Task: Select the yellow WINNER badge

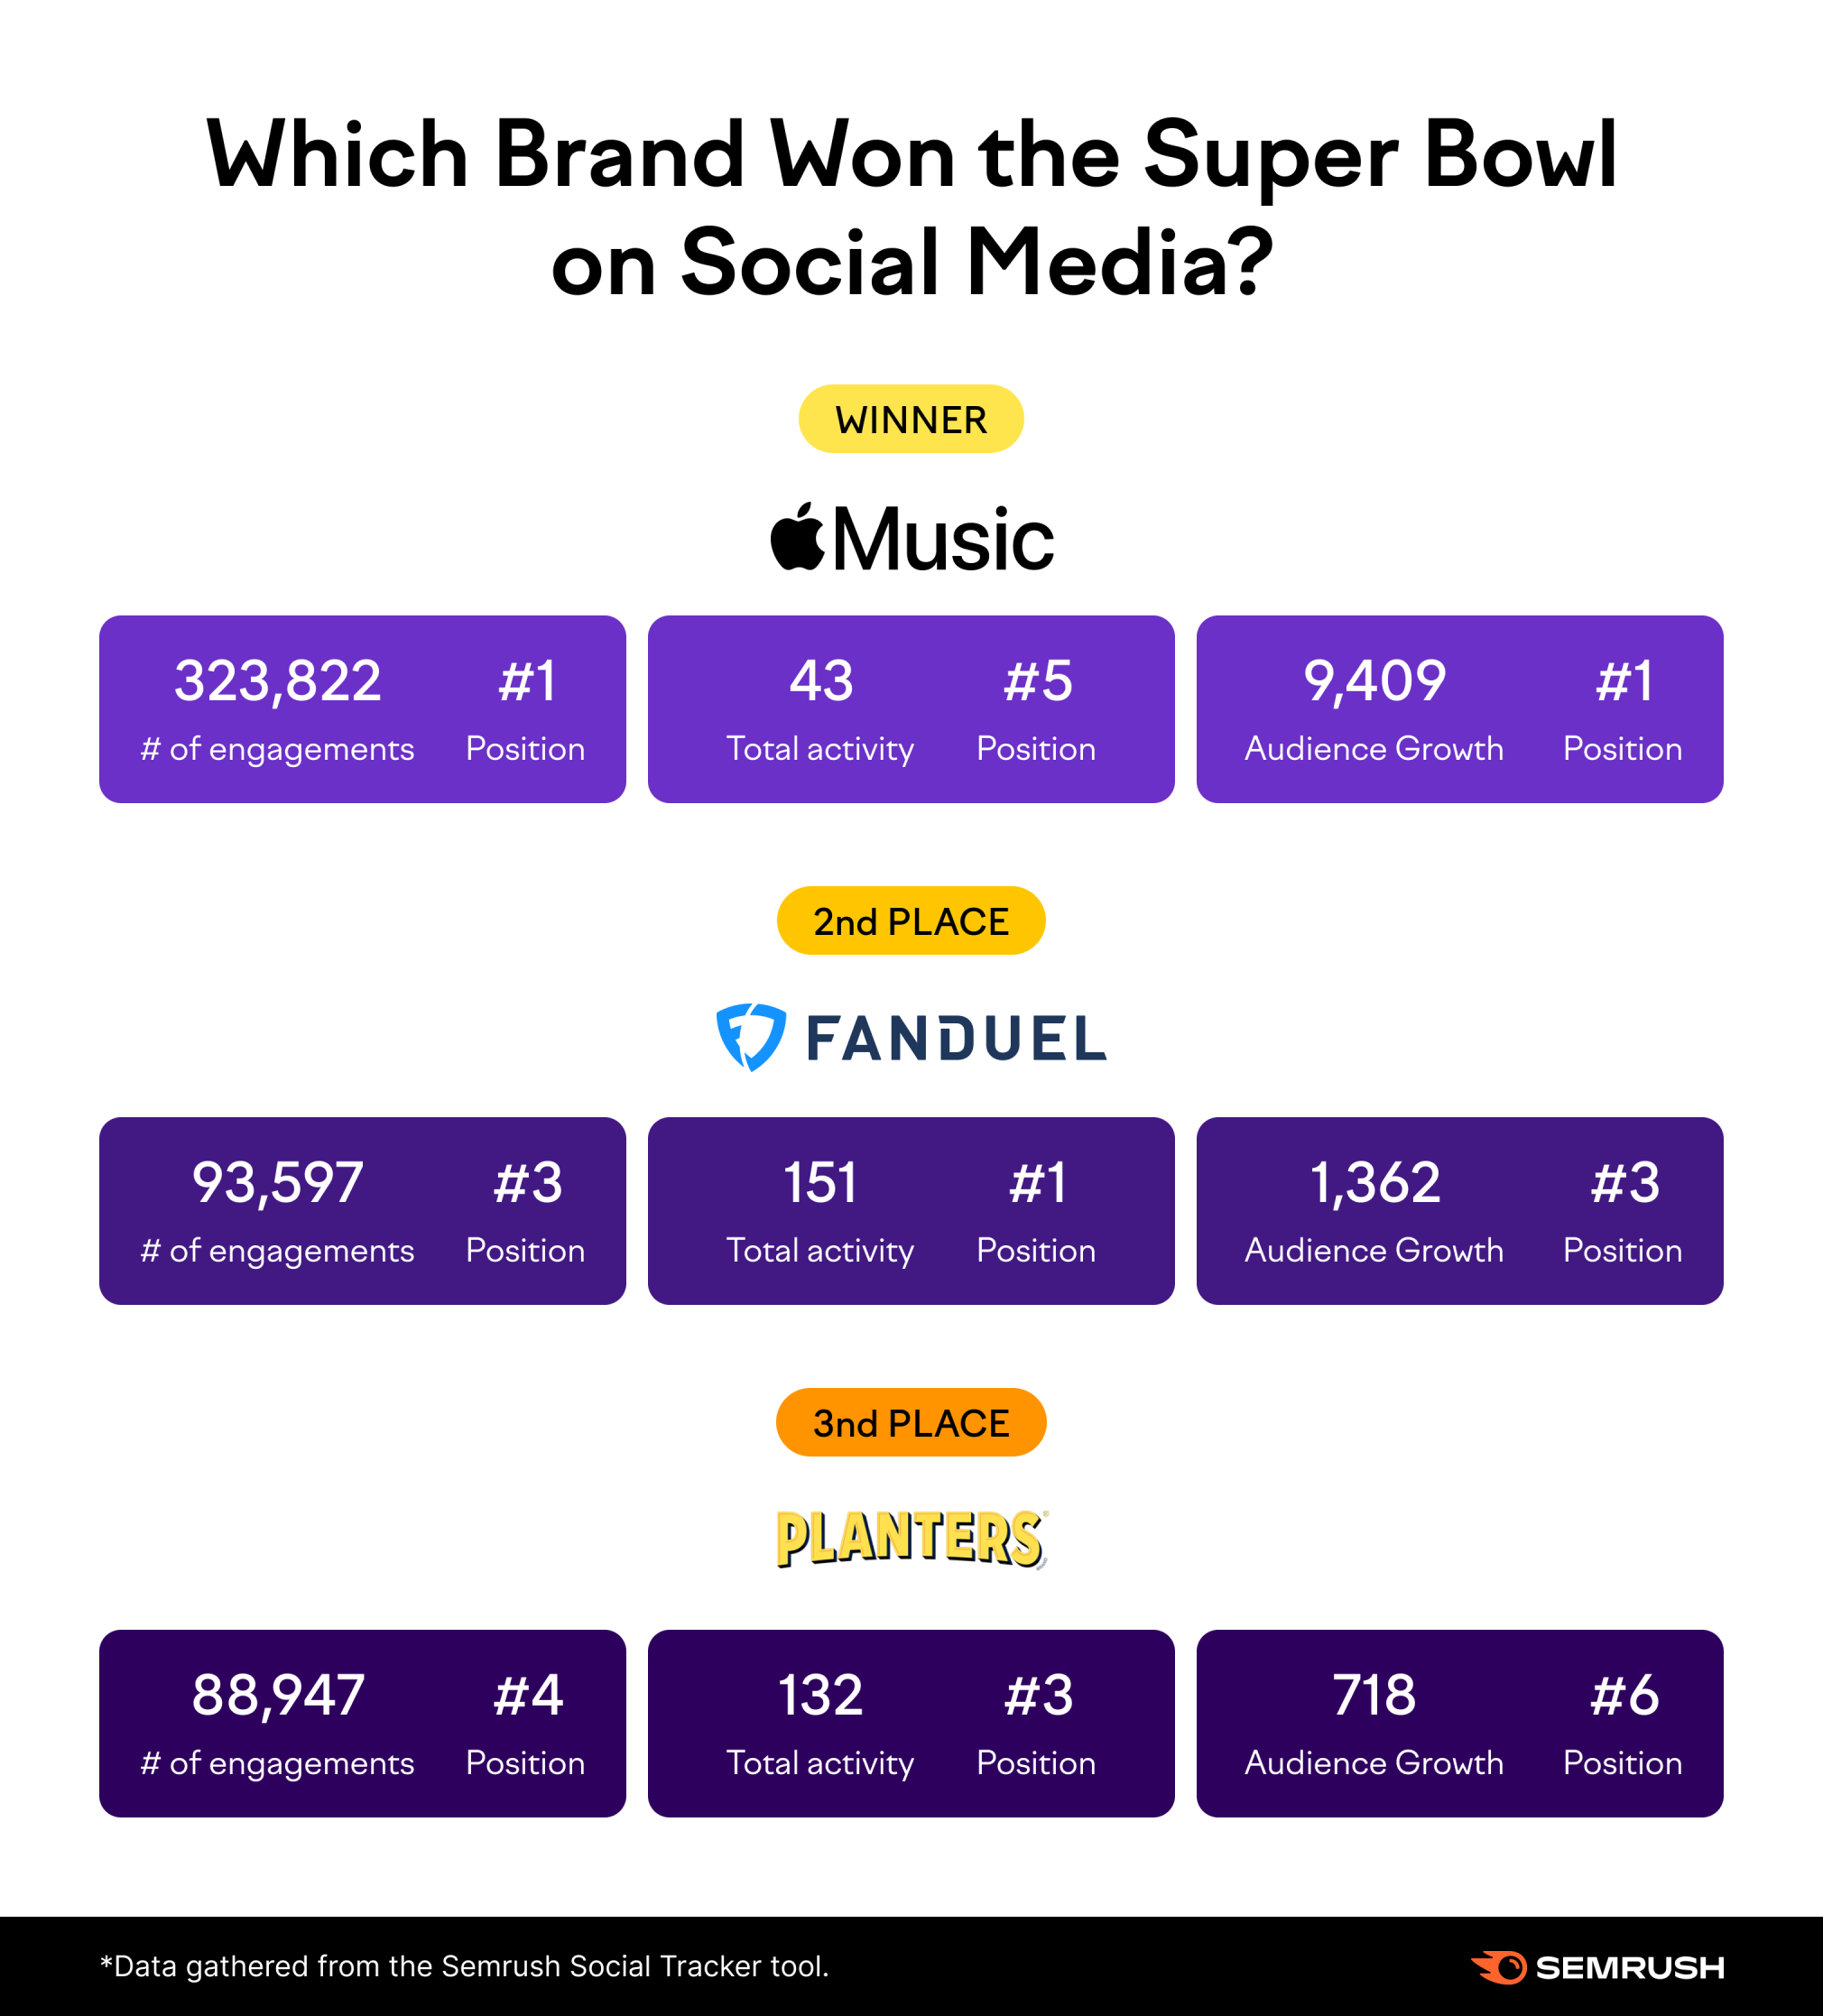Action: point(911,419)
